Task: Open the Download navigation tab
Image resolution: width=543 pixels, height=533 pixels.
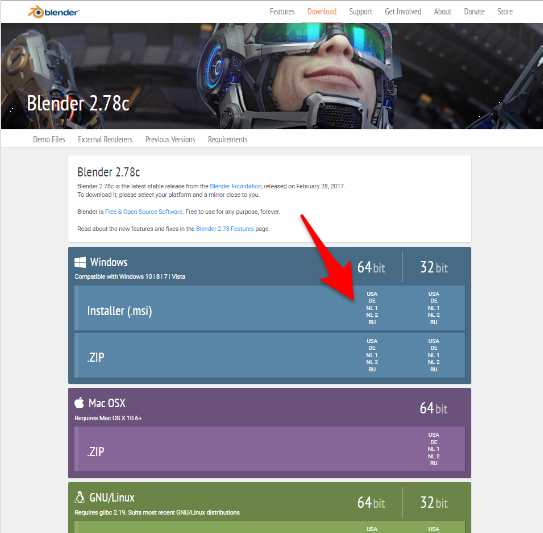Action: tap(322, 12)
